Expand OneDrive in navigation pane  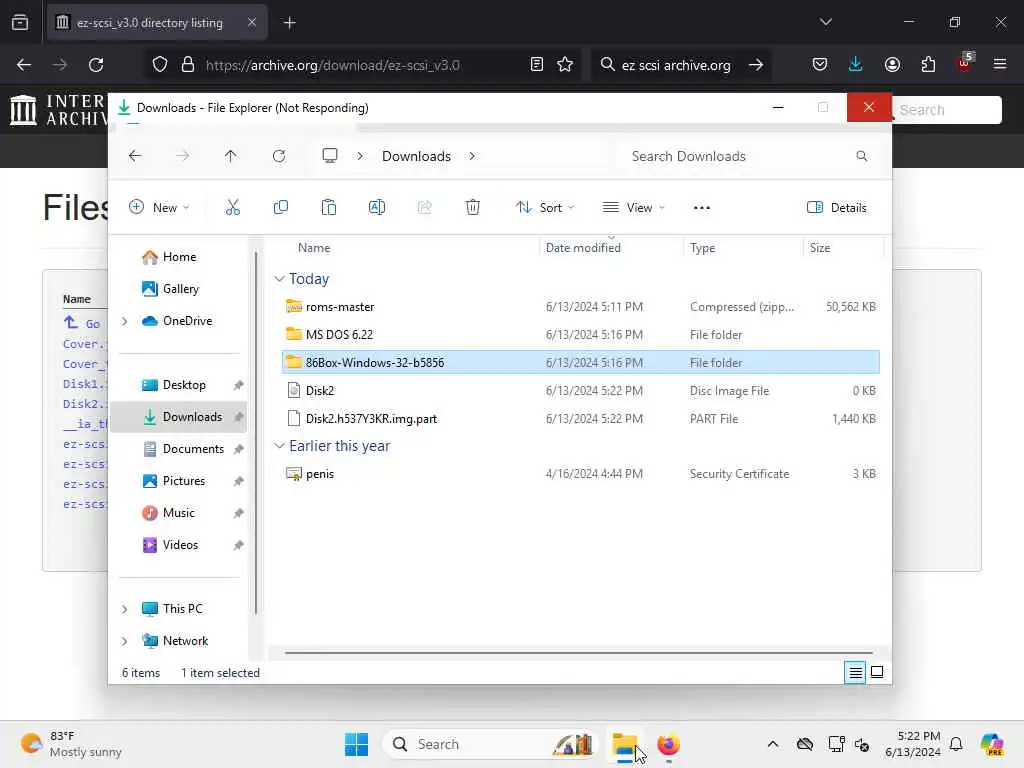tap(125, 321)
